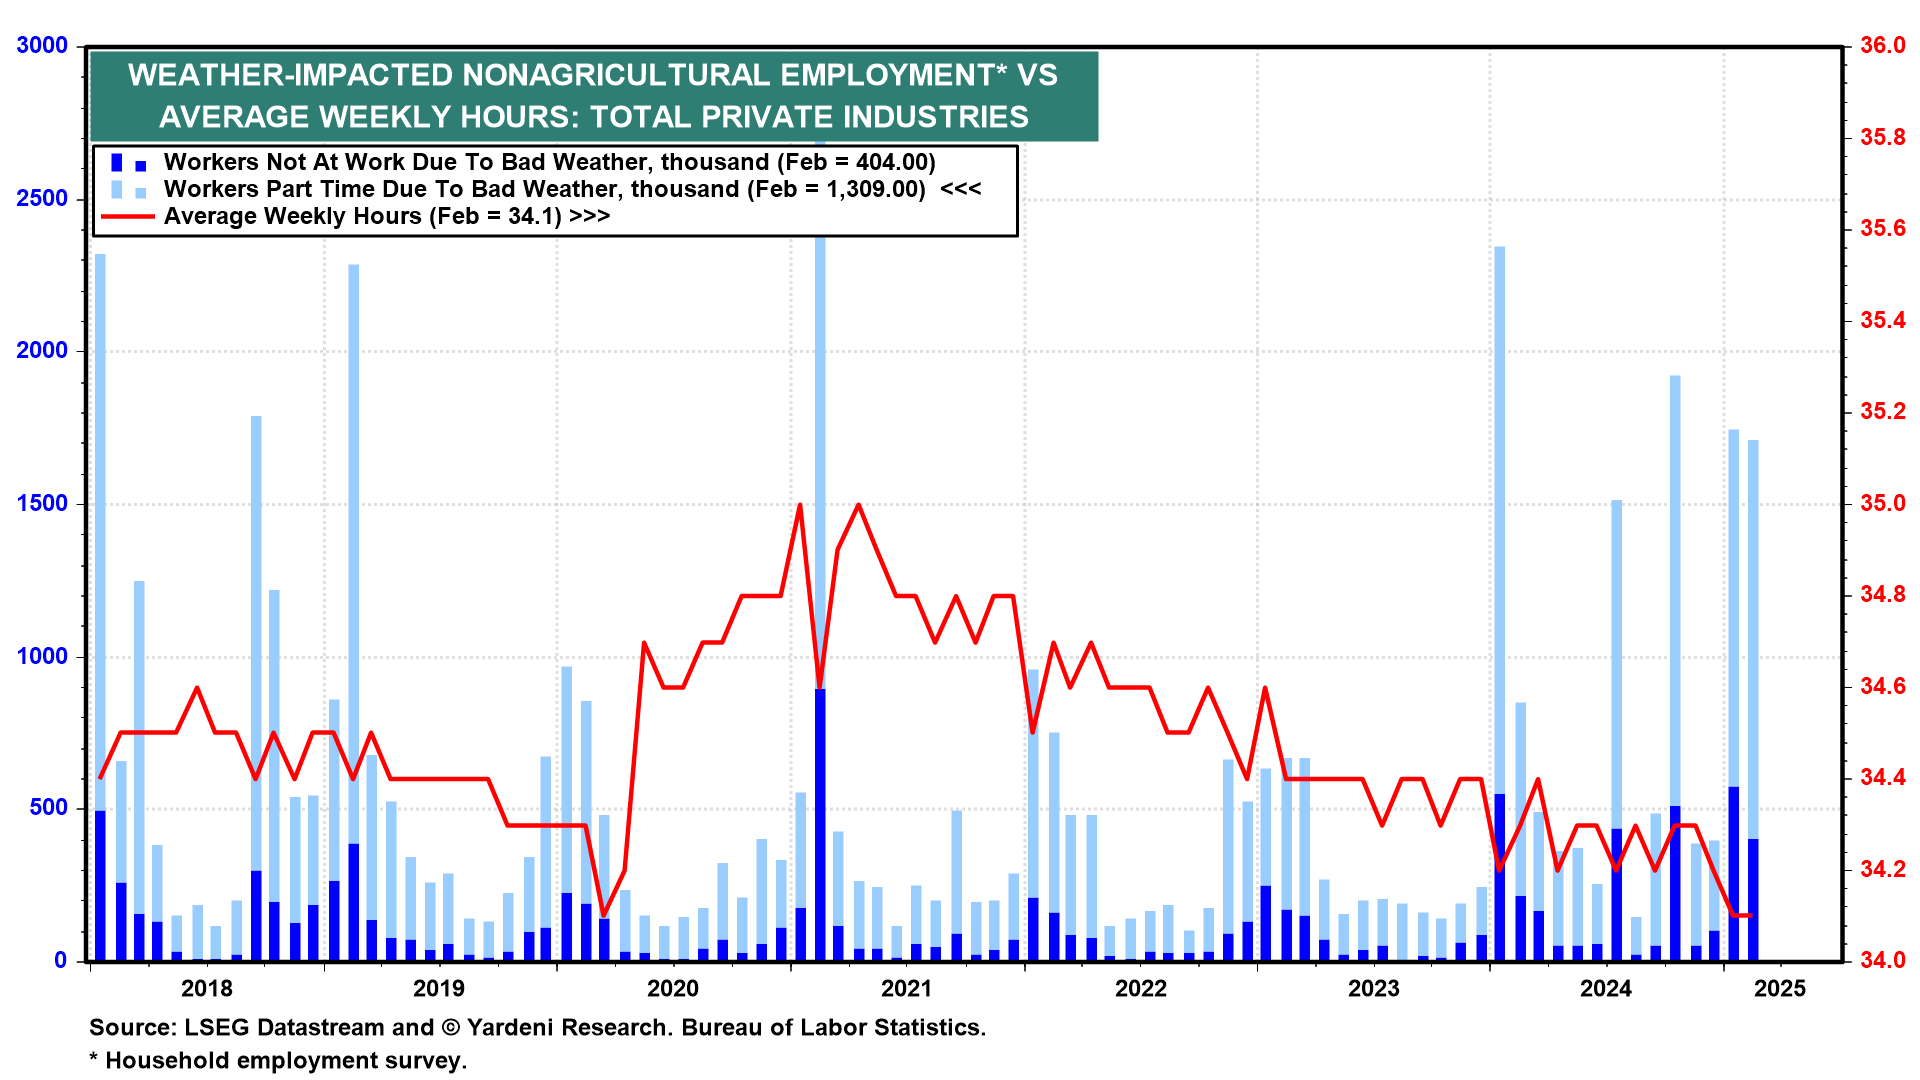Click the 1500 left axis label
The height and width of the screenshot is (1080, 1920).
coord(42,504)
